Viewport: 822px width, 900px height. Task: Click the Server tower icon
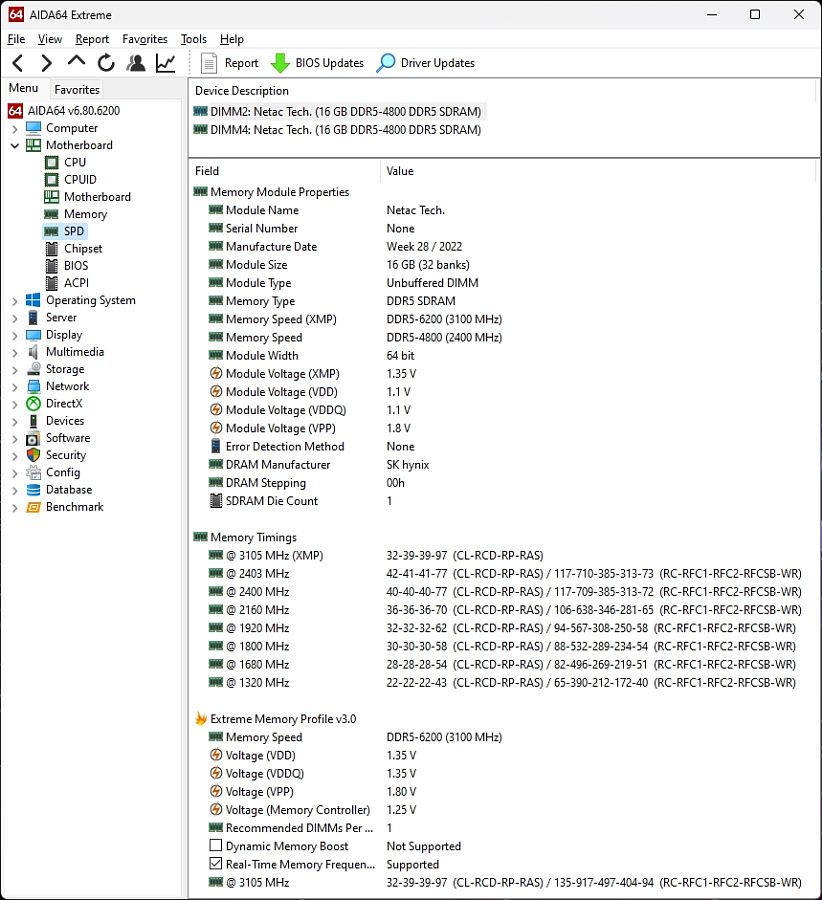pos(33,317)
